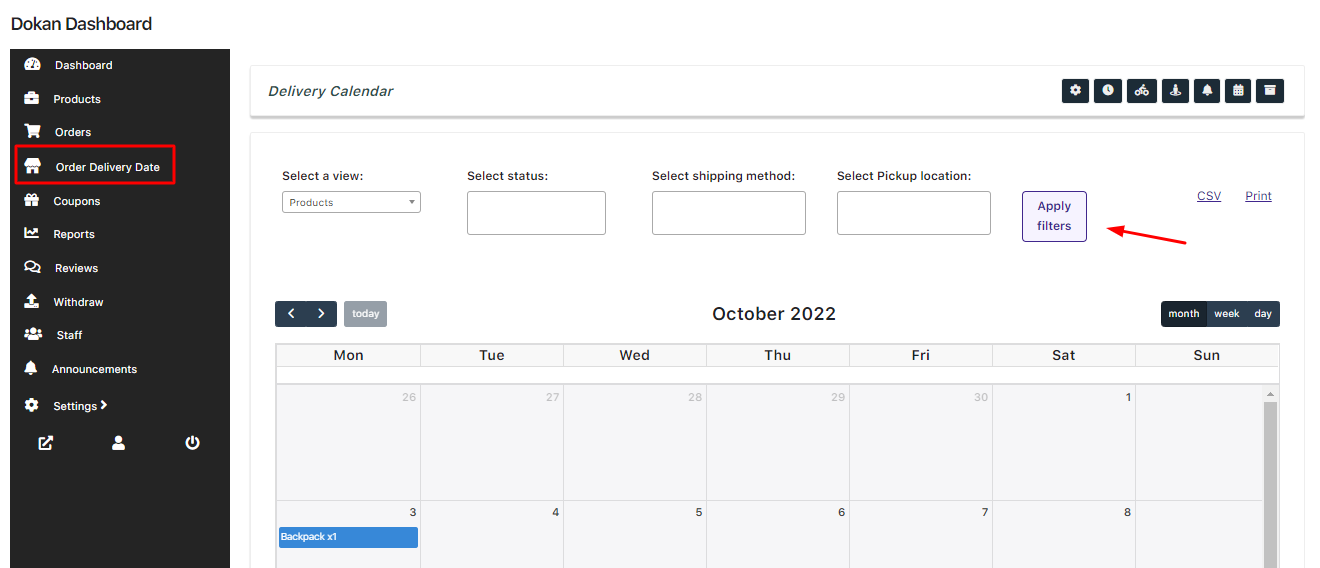Click the power logout icon
Viewport: 1320px width, 568px height.
pos(192,443)
